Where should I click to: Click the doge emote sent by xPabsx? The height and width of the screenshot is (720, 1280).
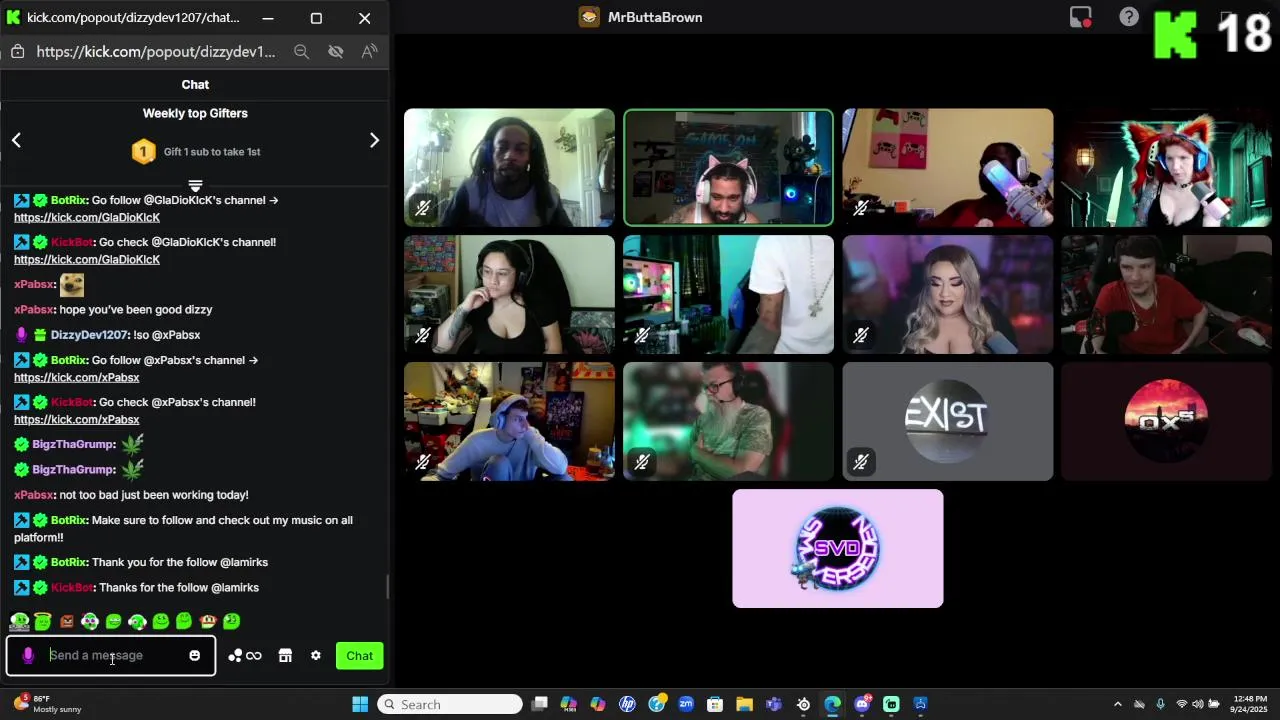click(72, 285)
